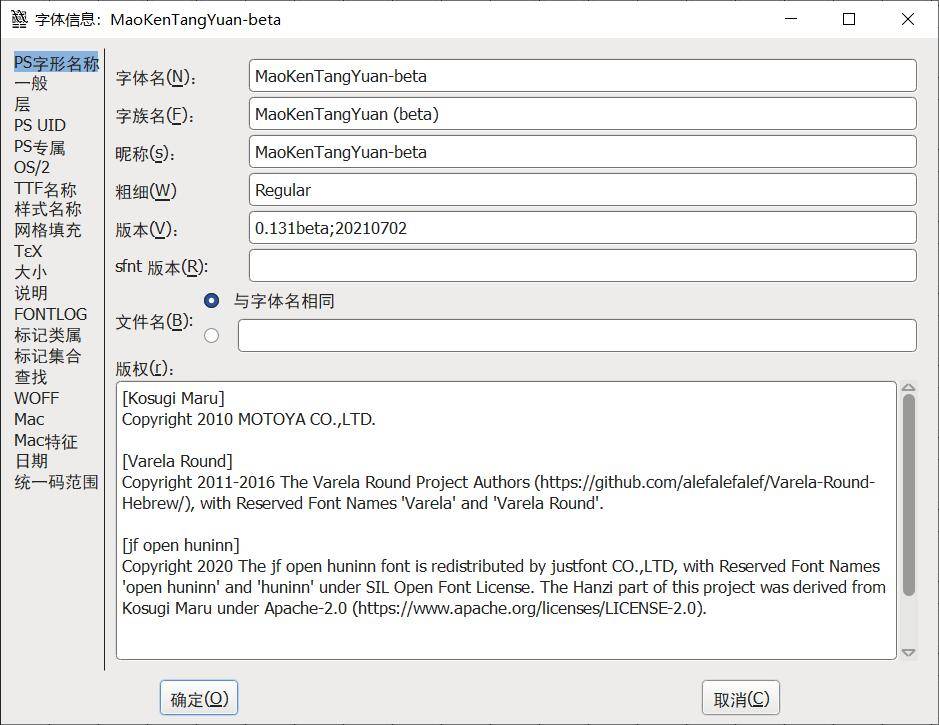This screenshot has width=939, height=725.
Task: Click the copyright scrollbar down arrow
Action: click(908, 653)
